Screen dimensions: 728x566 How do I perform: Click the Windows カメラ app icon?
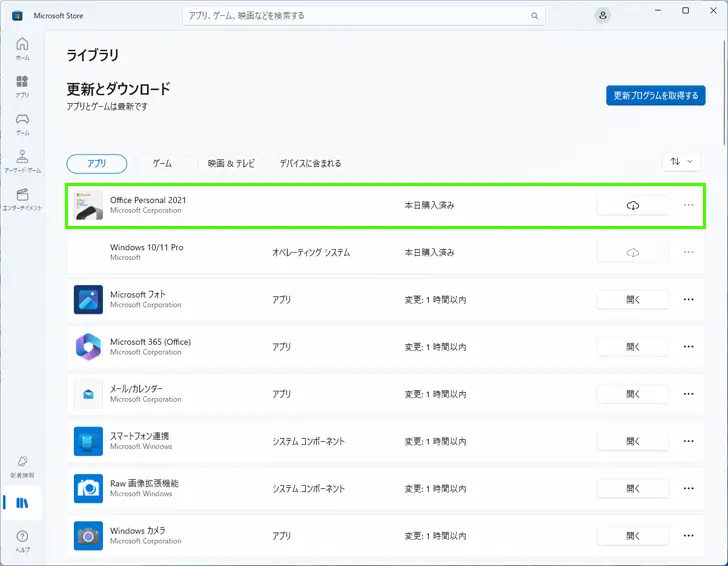click(x=88, y=535)
